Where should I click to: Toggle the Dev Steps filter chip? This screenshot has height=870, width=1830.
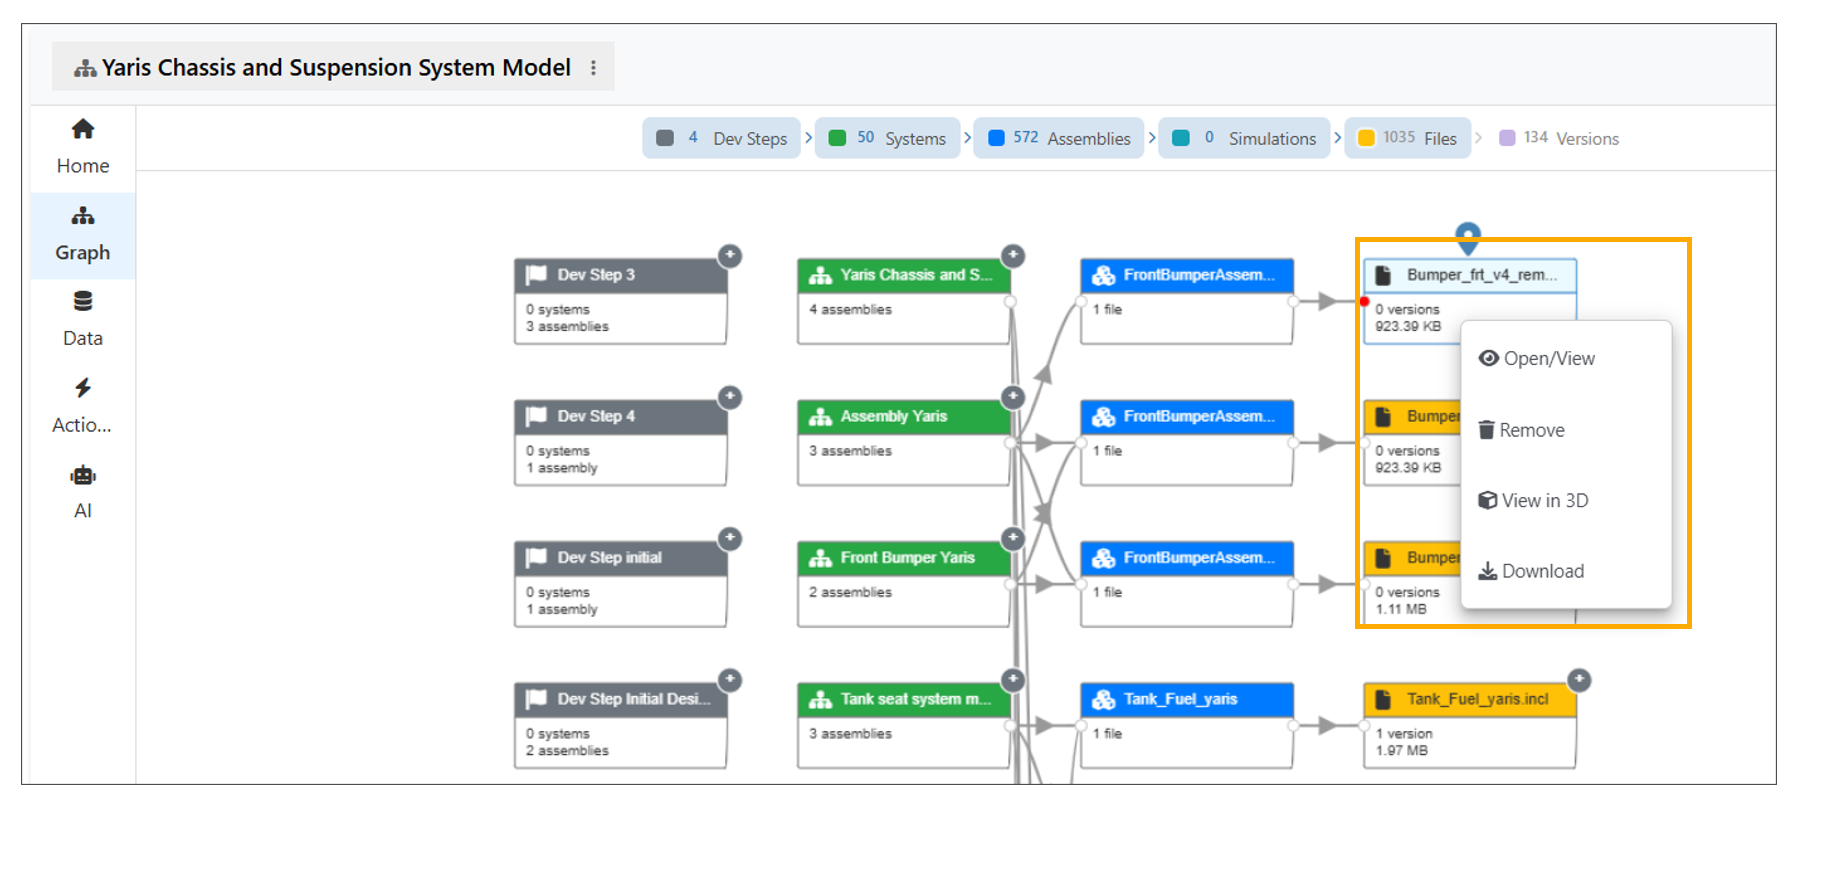[x=721, y=138]
